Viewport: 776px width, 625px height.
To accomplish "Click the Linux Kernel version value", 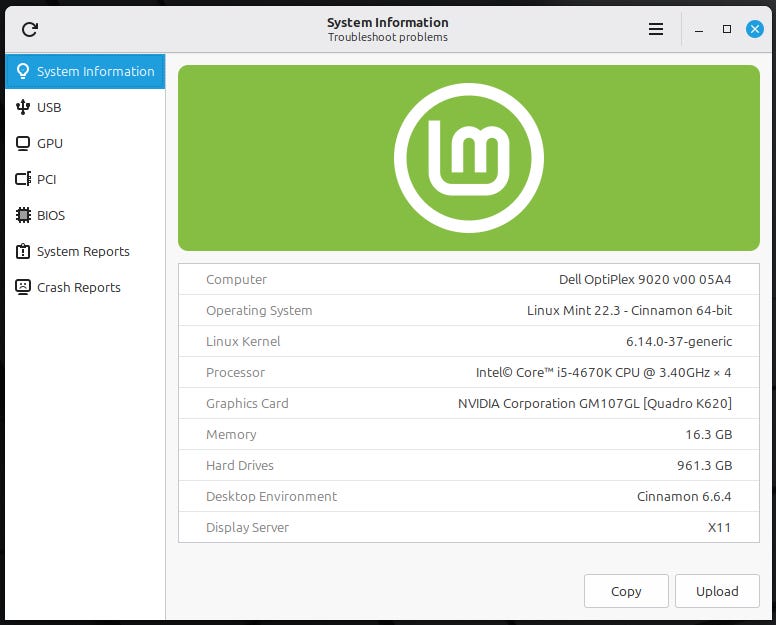I will [679, 341].
